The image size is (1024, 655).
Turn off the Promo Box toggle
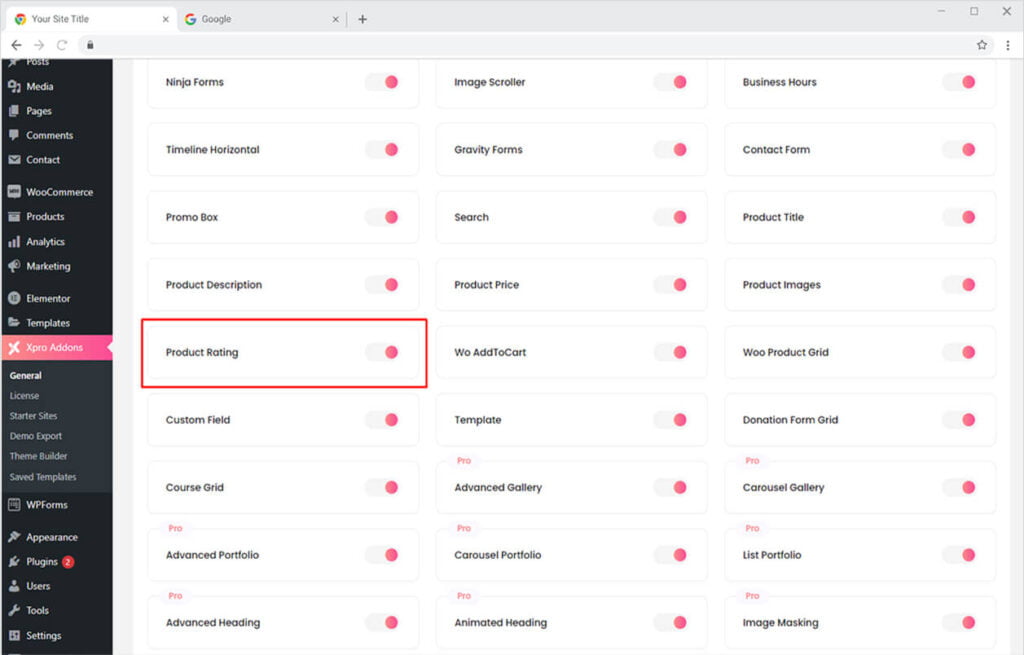(382, 217)
